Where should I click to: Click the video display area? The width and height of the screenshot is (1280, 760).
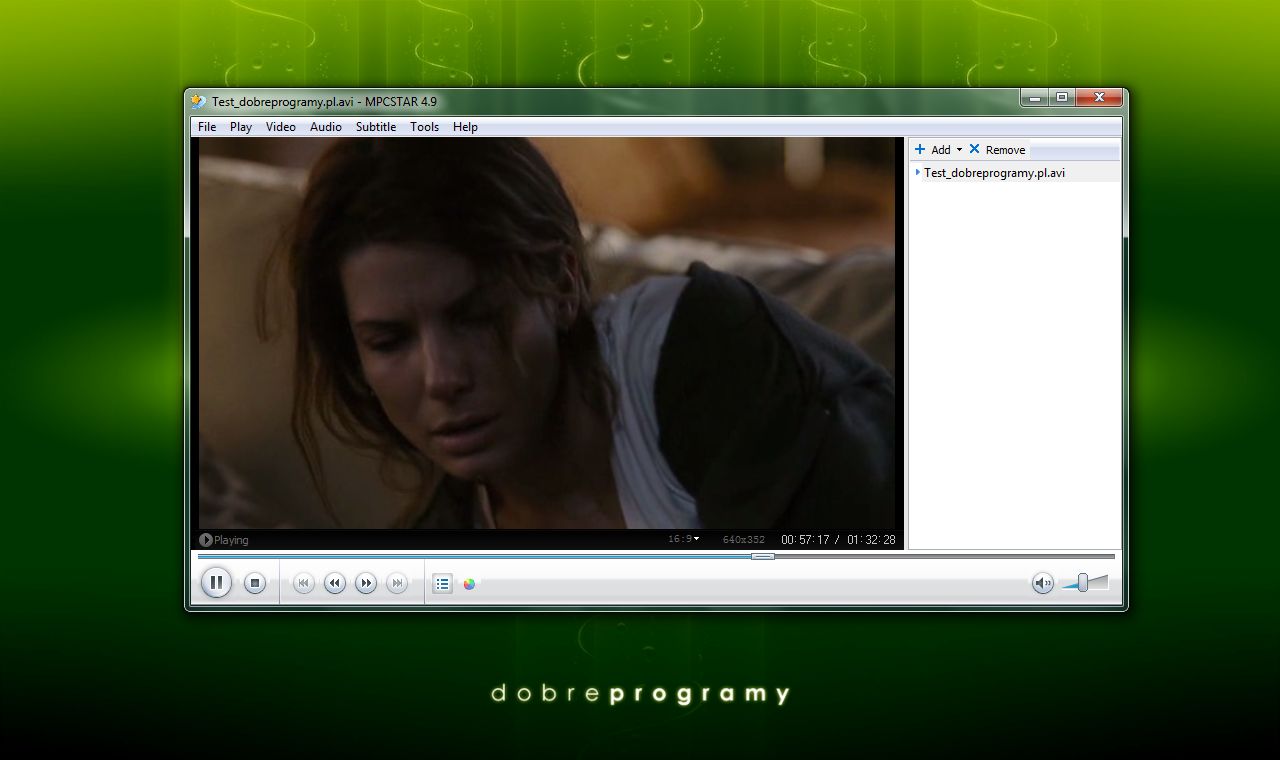tap(547, 333)
